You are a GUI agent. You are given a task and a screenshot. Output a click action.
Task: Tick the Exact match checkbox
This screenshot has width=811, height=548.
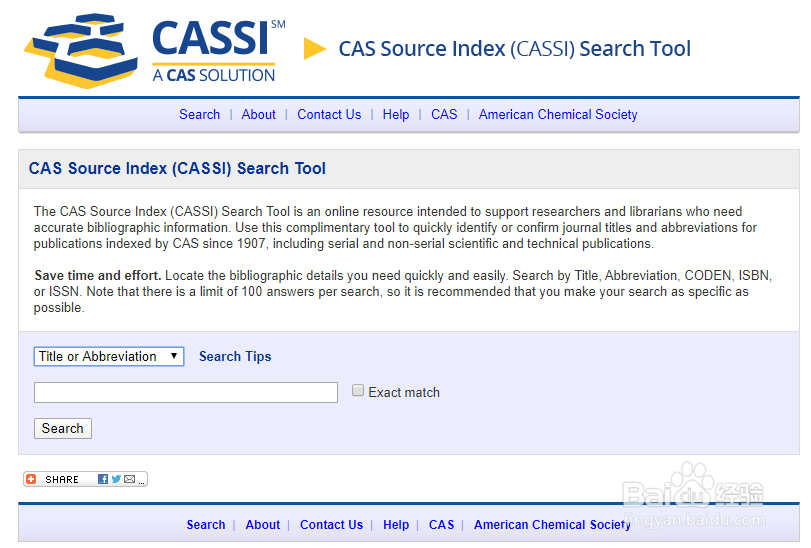pyautogui.click(x=358, y=390)
